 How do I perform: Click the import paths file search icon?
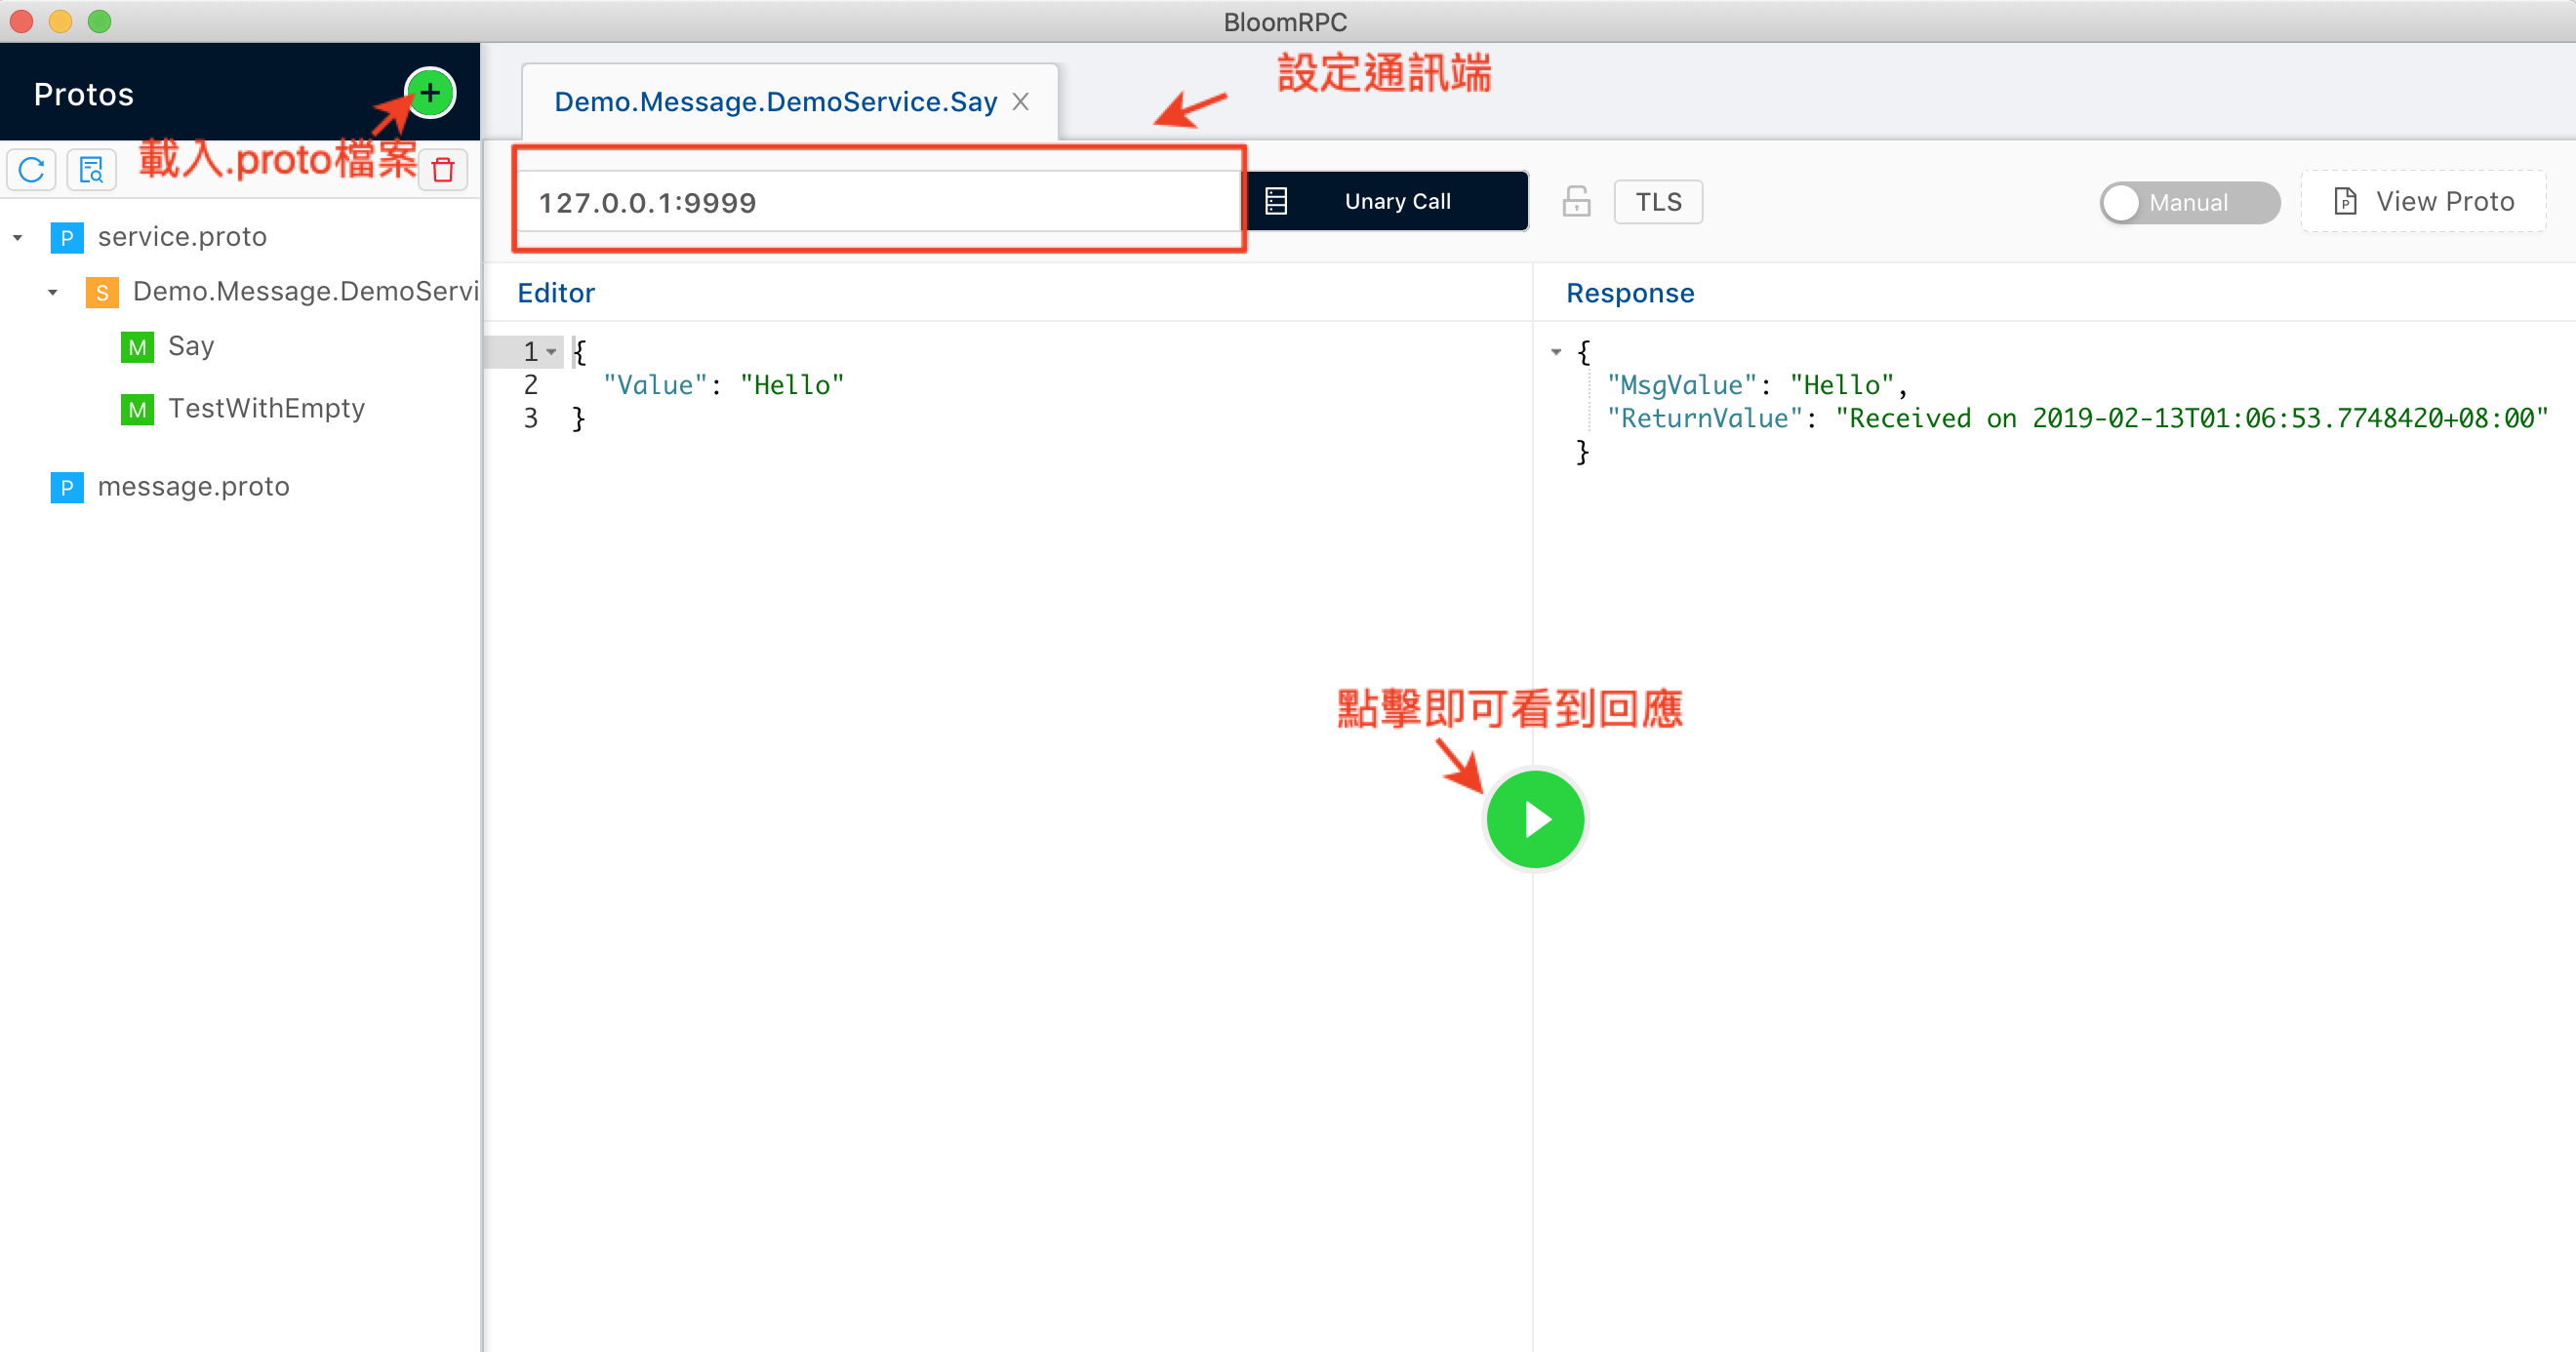(92, 170)
